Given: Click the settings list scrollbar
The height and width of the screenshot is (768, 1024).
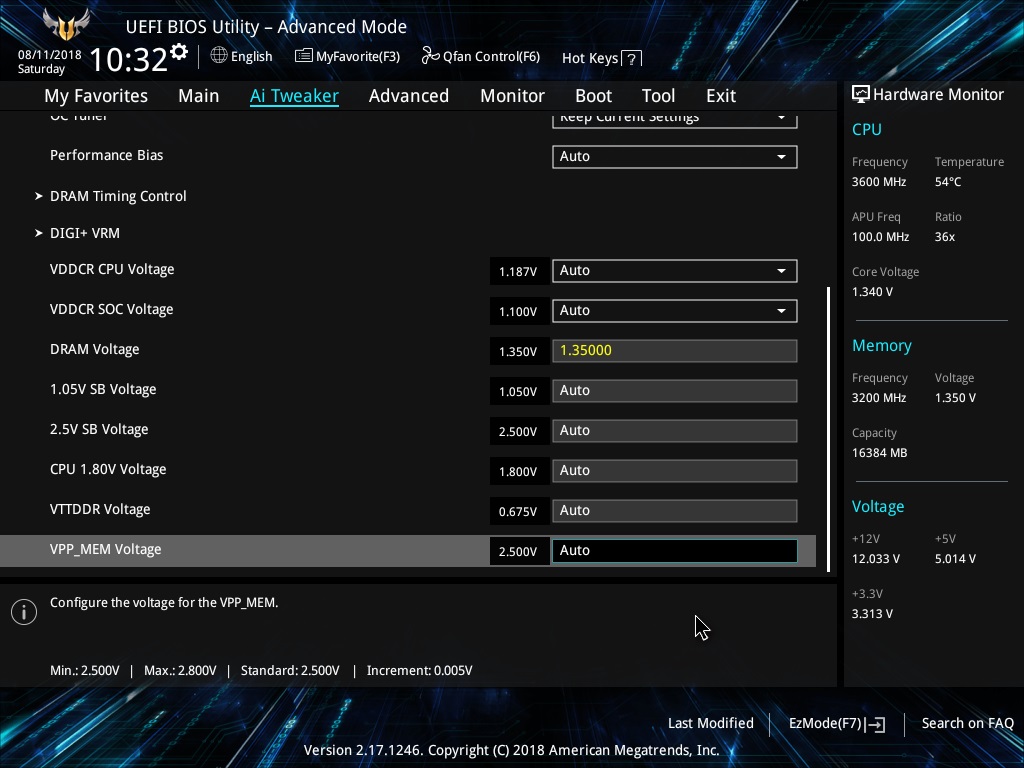Looking at the screenshot, I should [829, 429].
